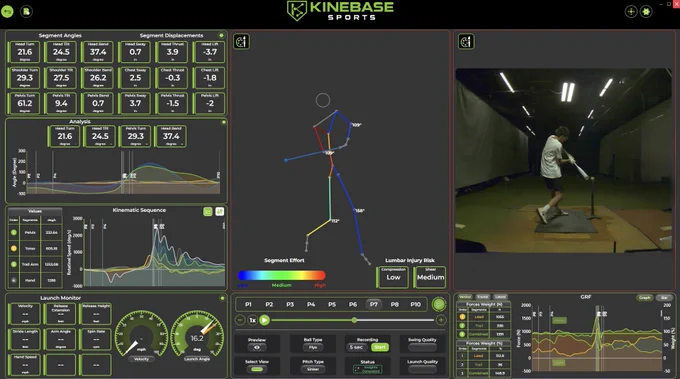Image resolution: width=680 pixels, height=379 pixels.
Task: Click the Segment Effort color gradient bar
Action: (282, 275)
